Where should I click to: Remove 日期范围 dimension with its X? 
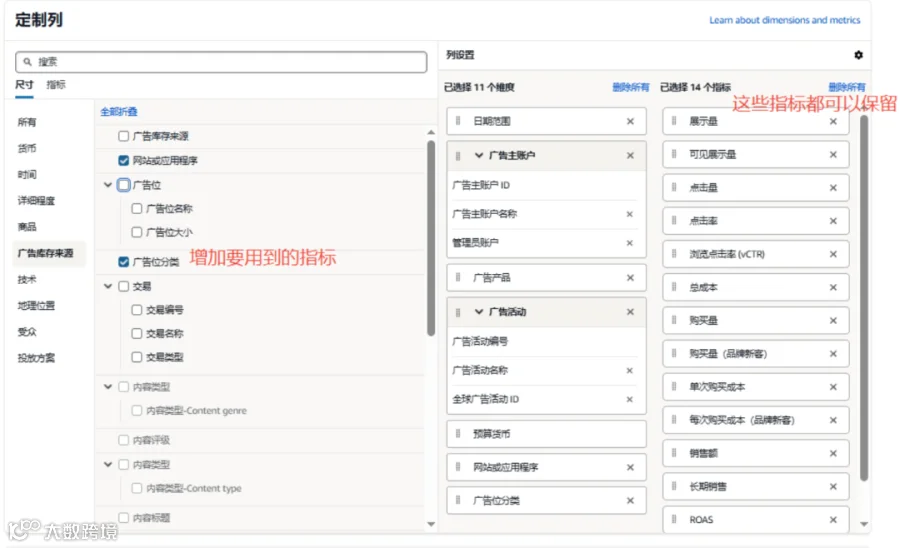tap(630, 122)
